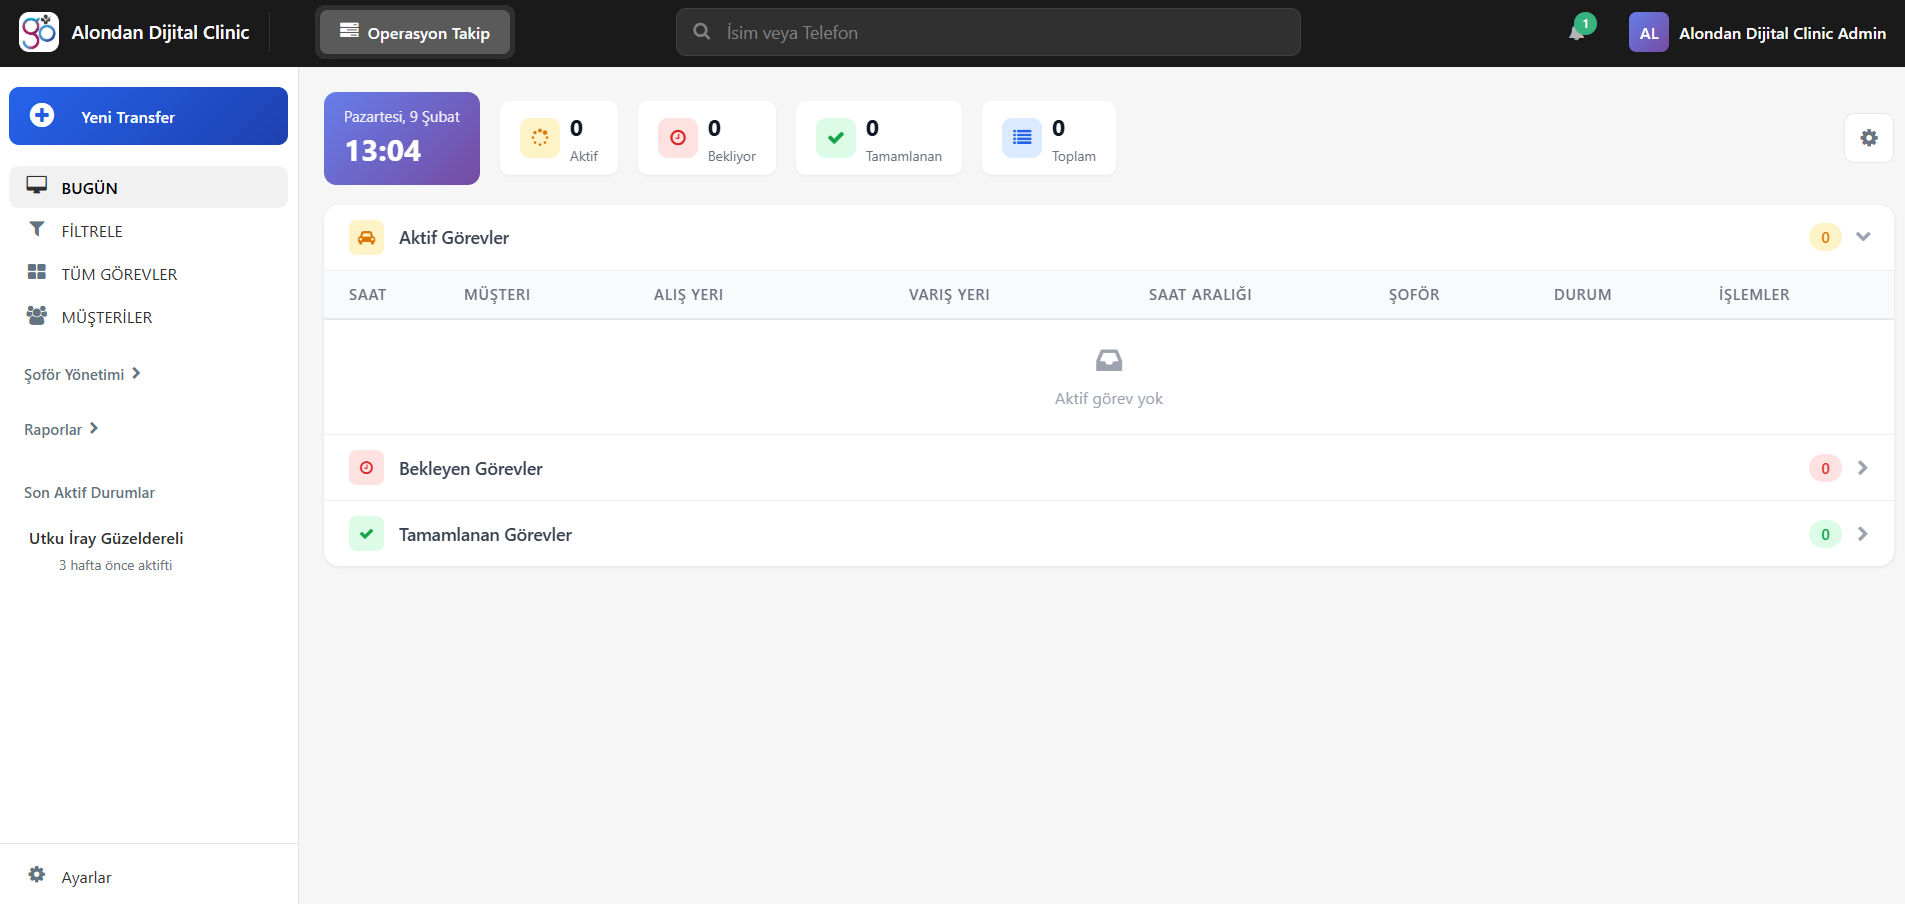
Task: Go to TÜM GÖREVLER in sidebar
Action: click(x=119, y=274)
